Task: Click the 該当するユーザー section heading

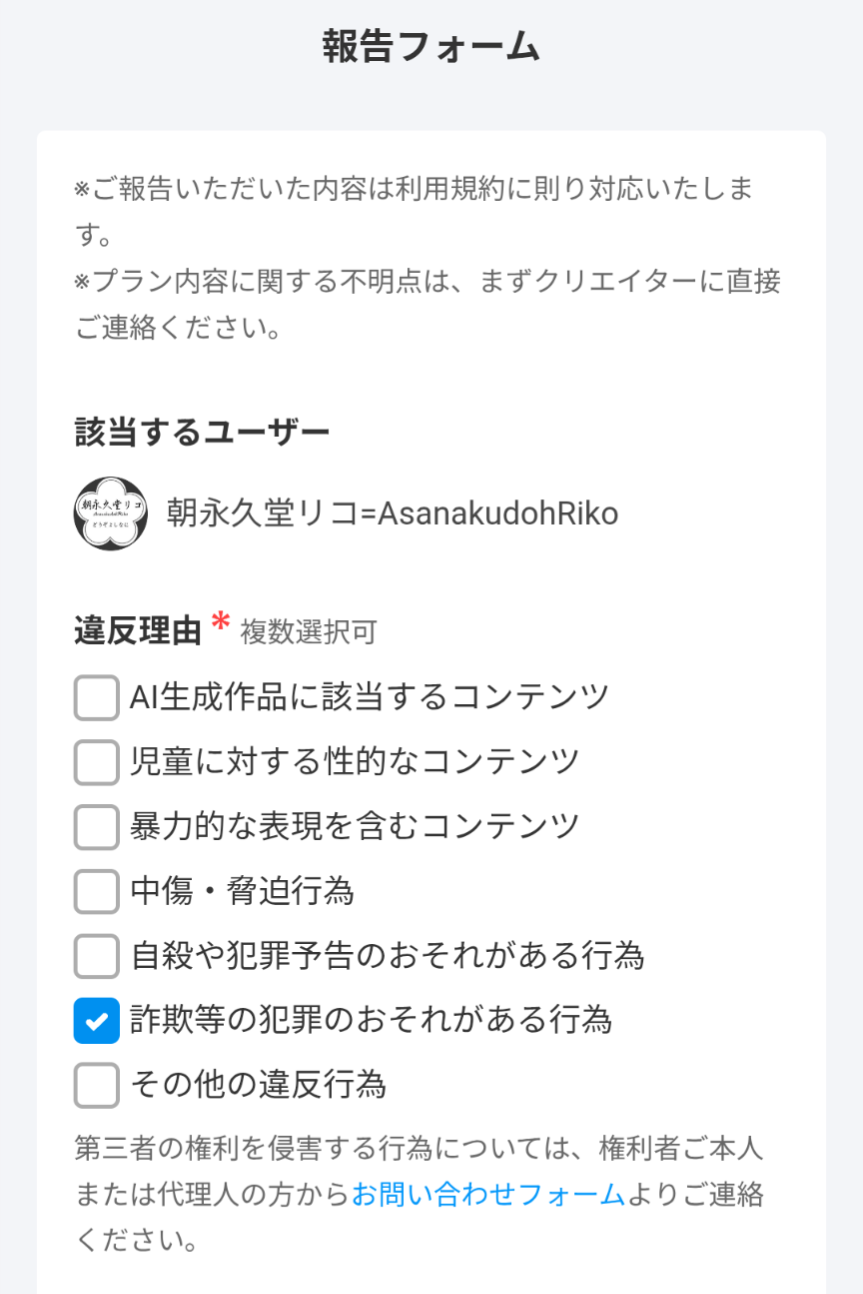Action: coord(202,432)
